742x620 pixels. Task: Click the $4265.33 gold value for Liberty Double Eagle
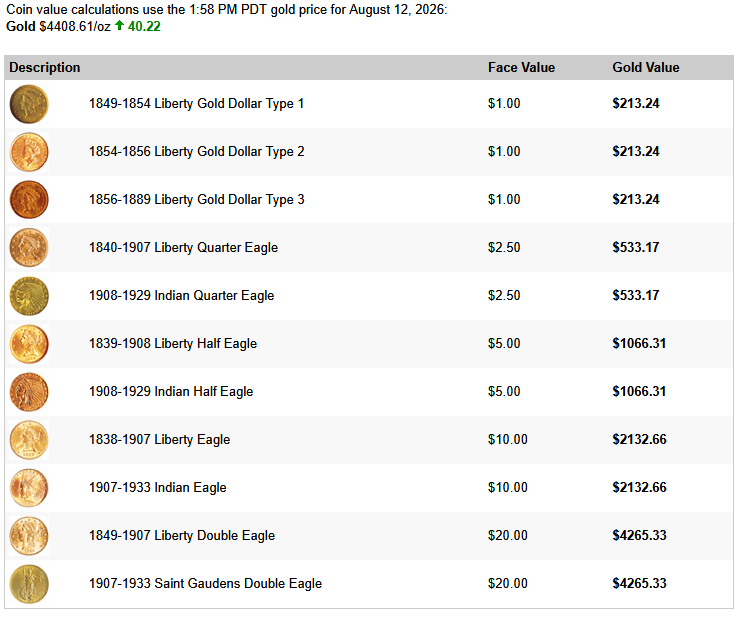click(639, 535)
